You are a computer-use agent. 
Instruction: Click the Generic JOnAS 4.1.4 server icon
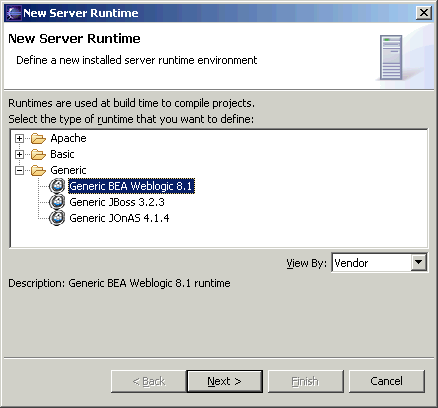(x=57, y=218)
